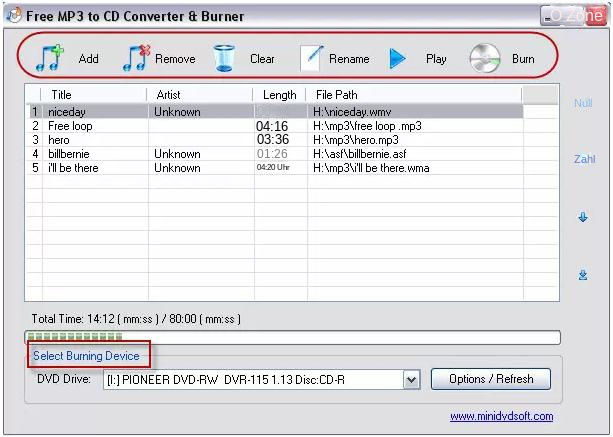Click the Unknown artist cell for billbernie
This screenshot has width=613, height=437.
coord(177,154)
